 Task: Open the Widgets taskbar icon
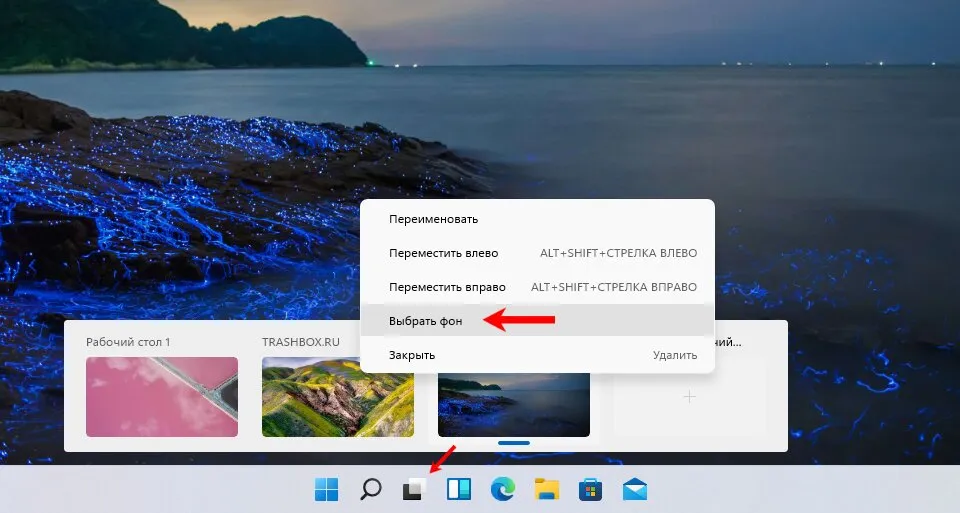[459, 489]
